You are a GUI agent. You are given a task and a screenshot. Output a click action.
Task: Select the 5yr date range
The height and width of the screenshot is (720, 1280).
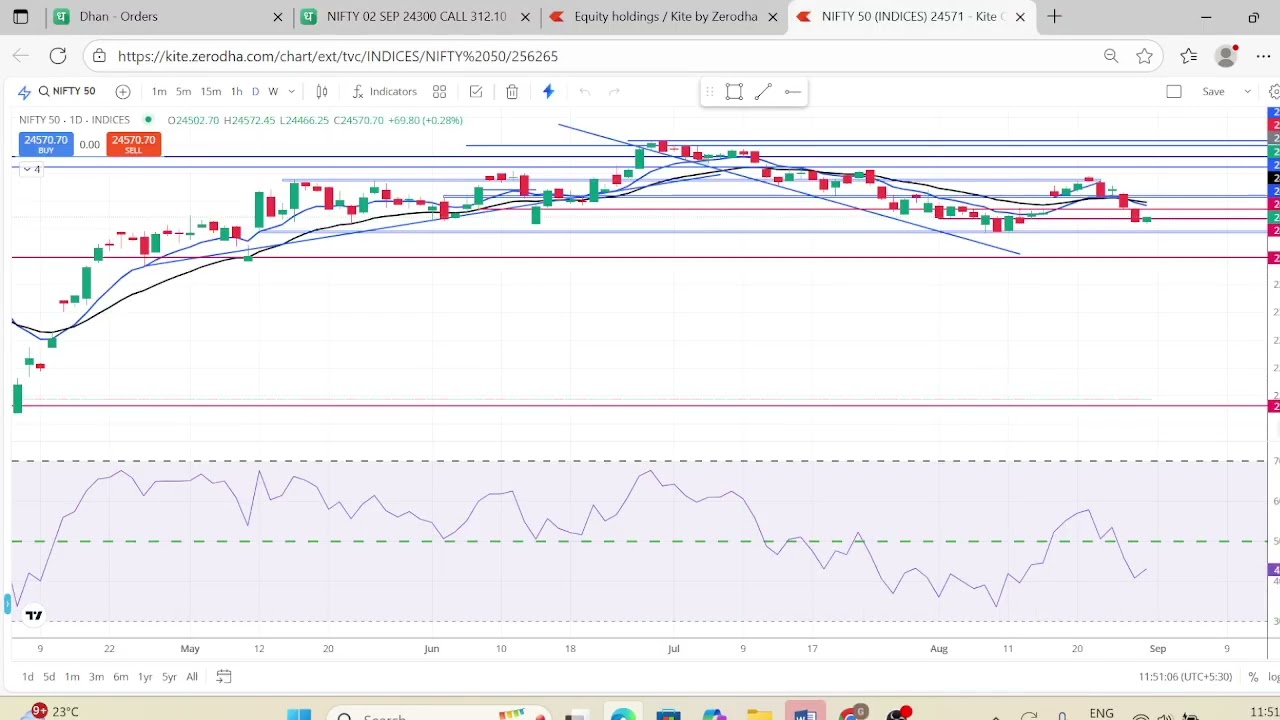169,677
